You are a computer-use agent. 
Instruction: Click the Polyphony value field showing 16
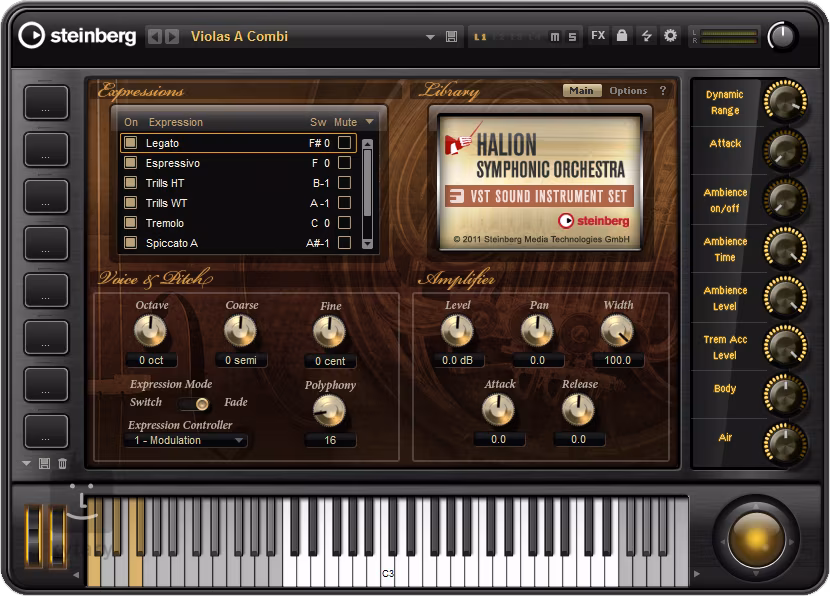point(330,440)
